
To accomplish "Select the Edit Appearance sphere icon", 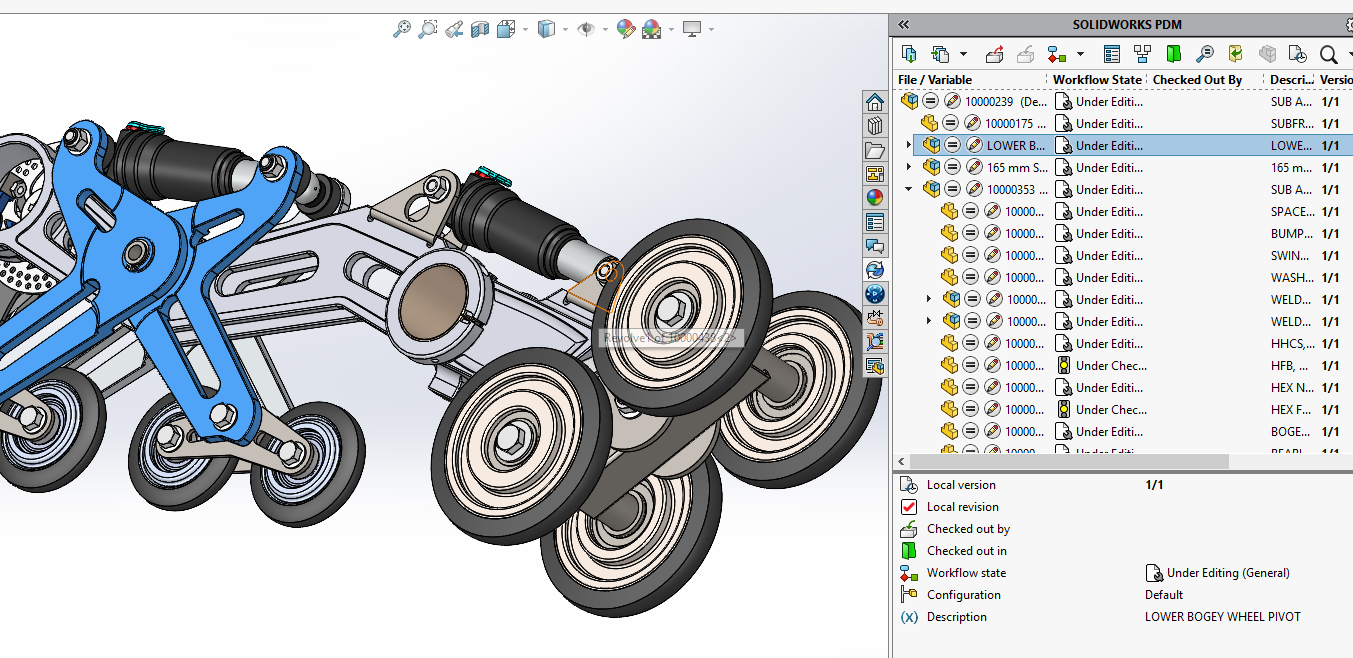I will pos(625,28).
